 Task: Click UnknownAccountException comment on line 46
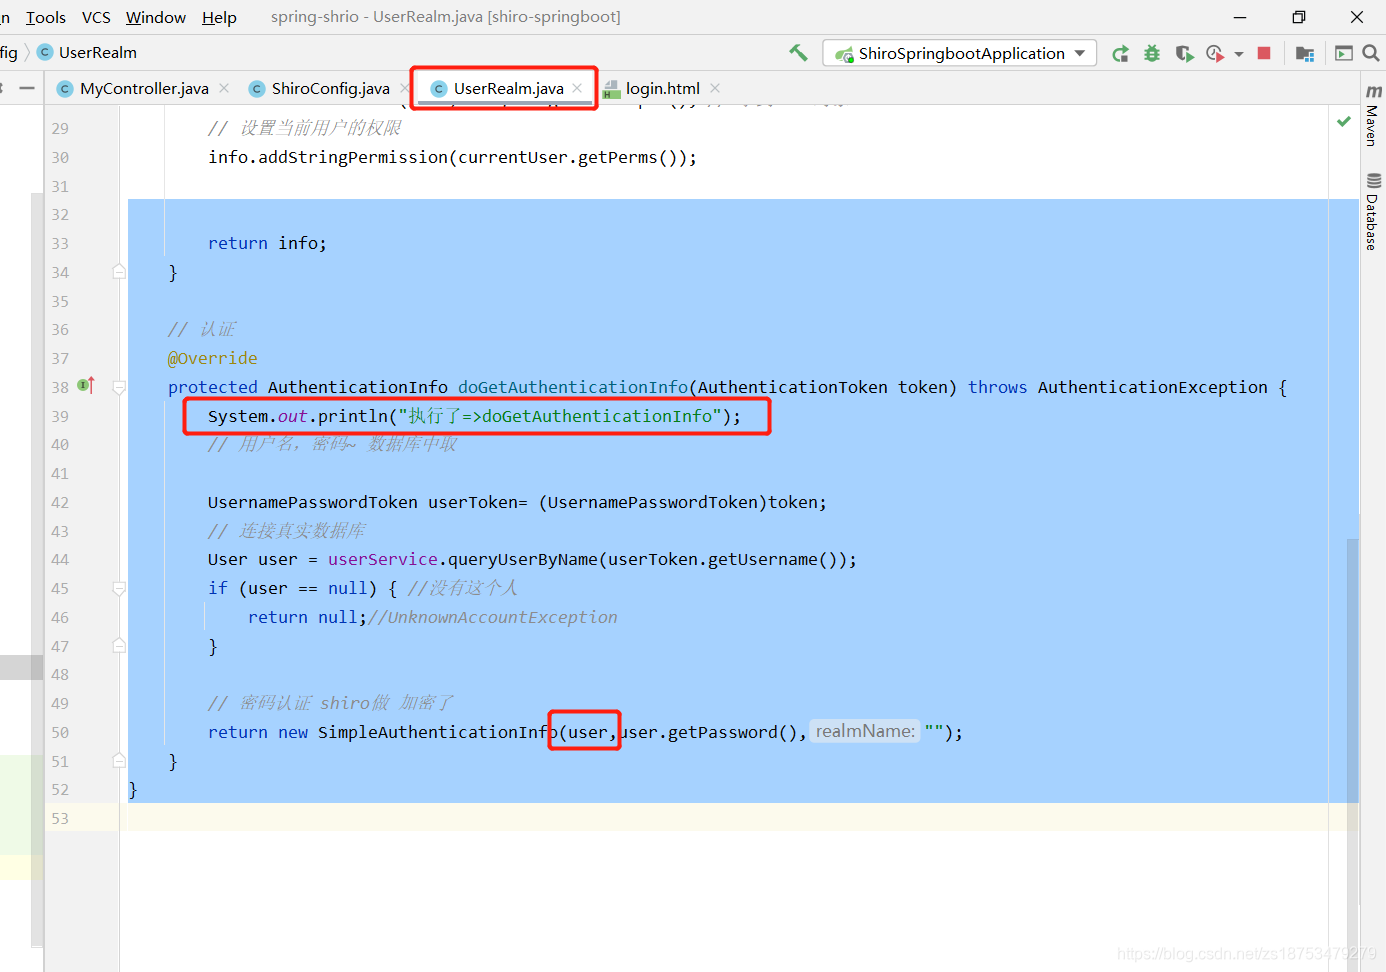(x=502, y=617)
